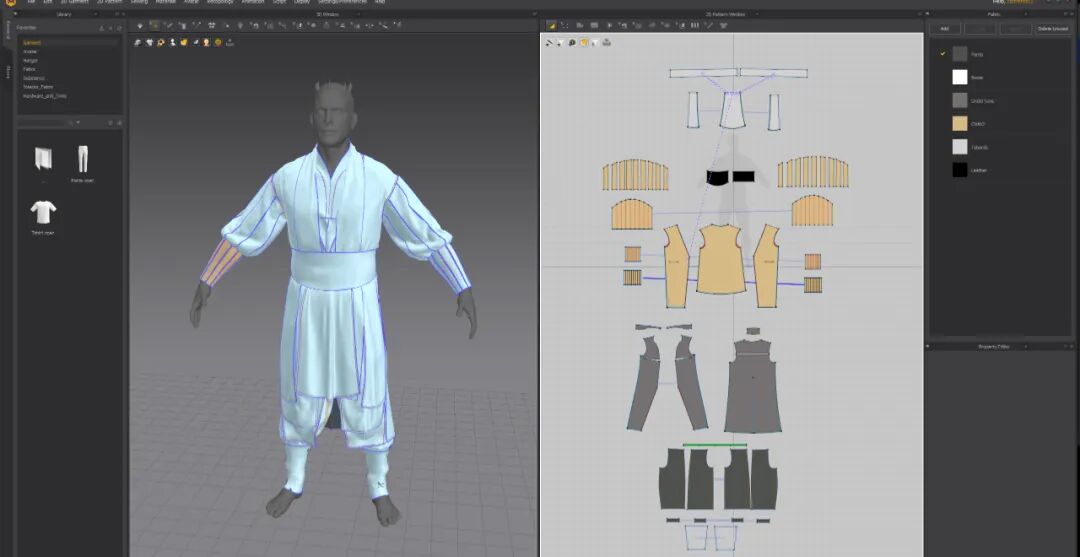
Task: Click the magnifier-style display icon in 2D window
Action: (x=572, y=43)
